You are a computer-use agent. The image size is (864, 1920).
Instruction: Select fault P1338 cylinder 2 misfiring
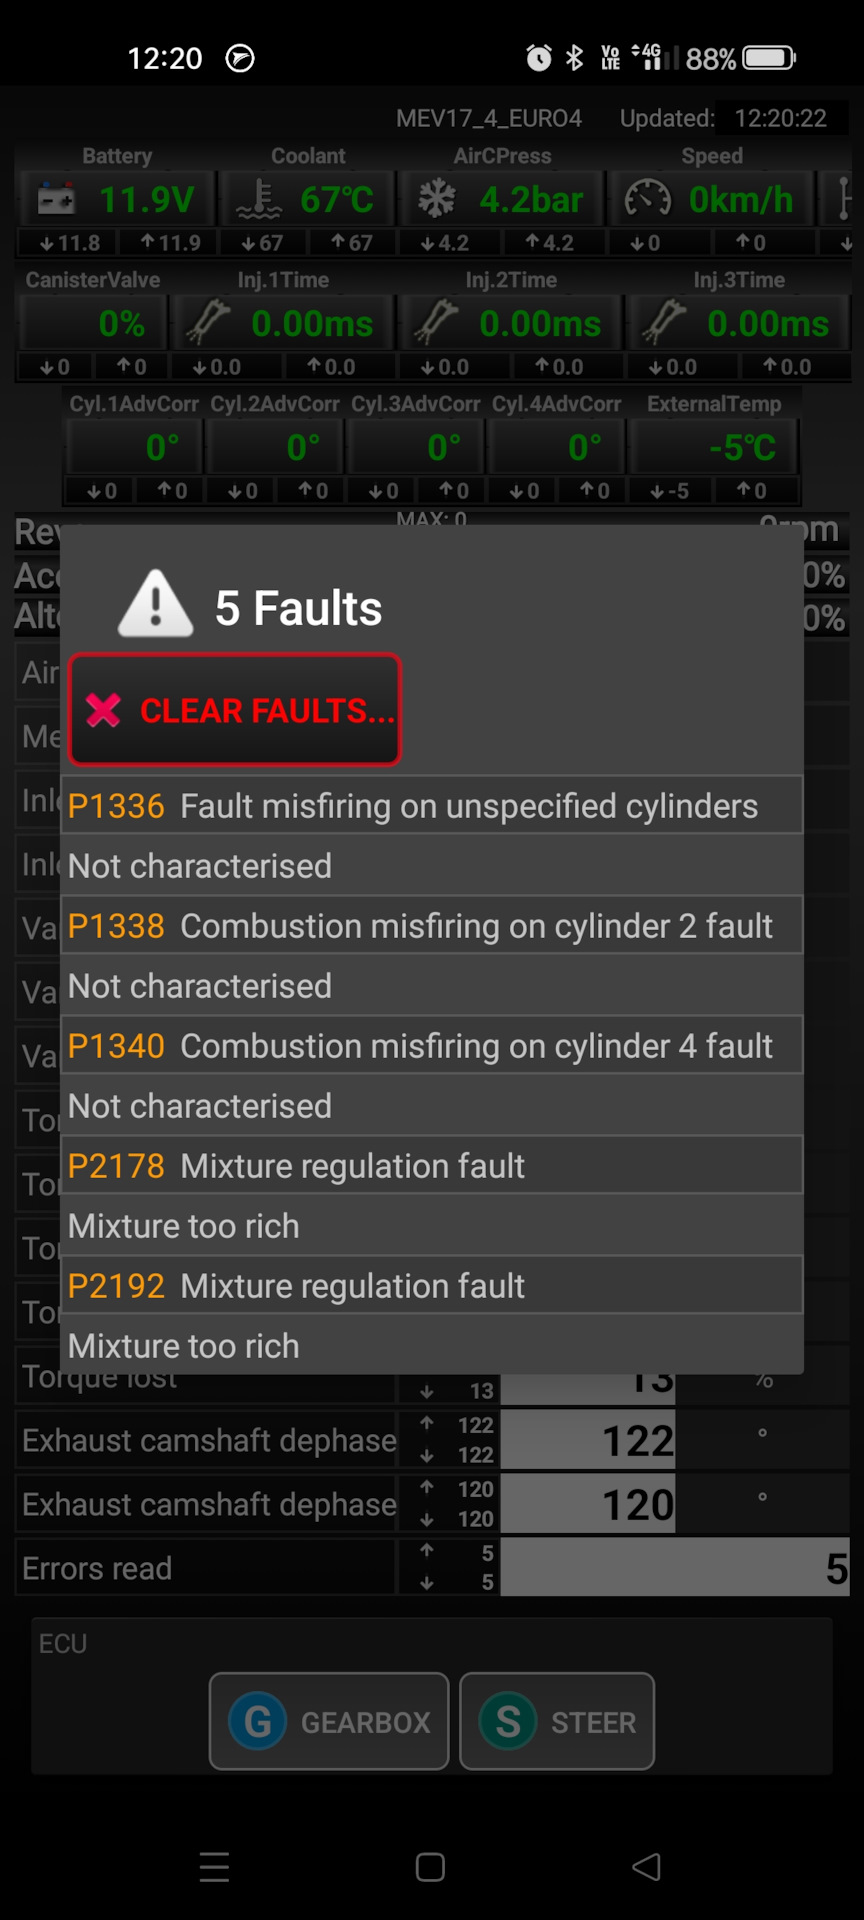tap(432, 925)
